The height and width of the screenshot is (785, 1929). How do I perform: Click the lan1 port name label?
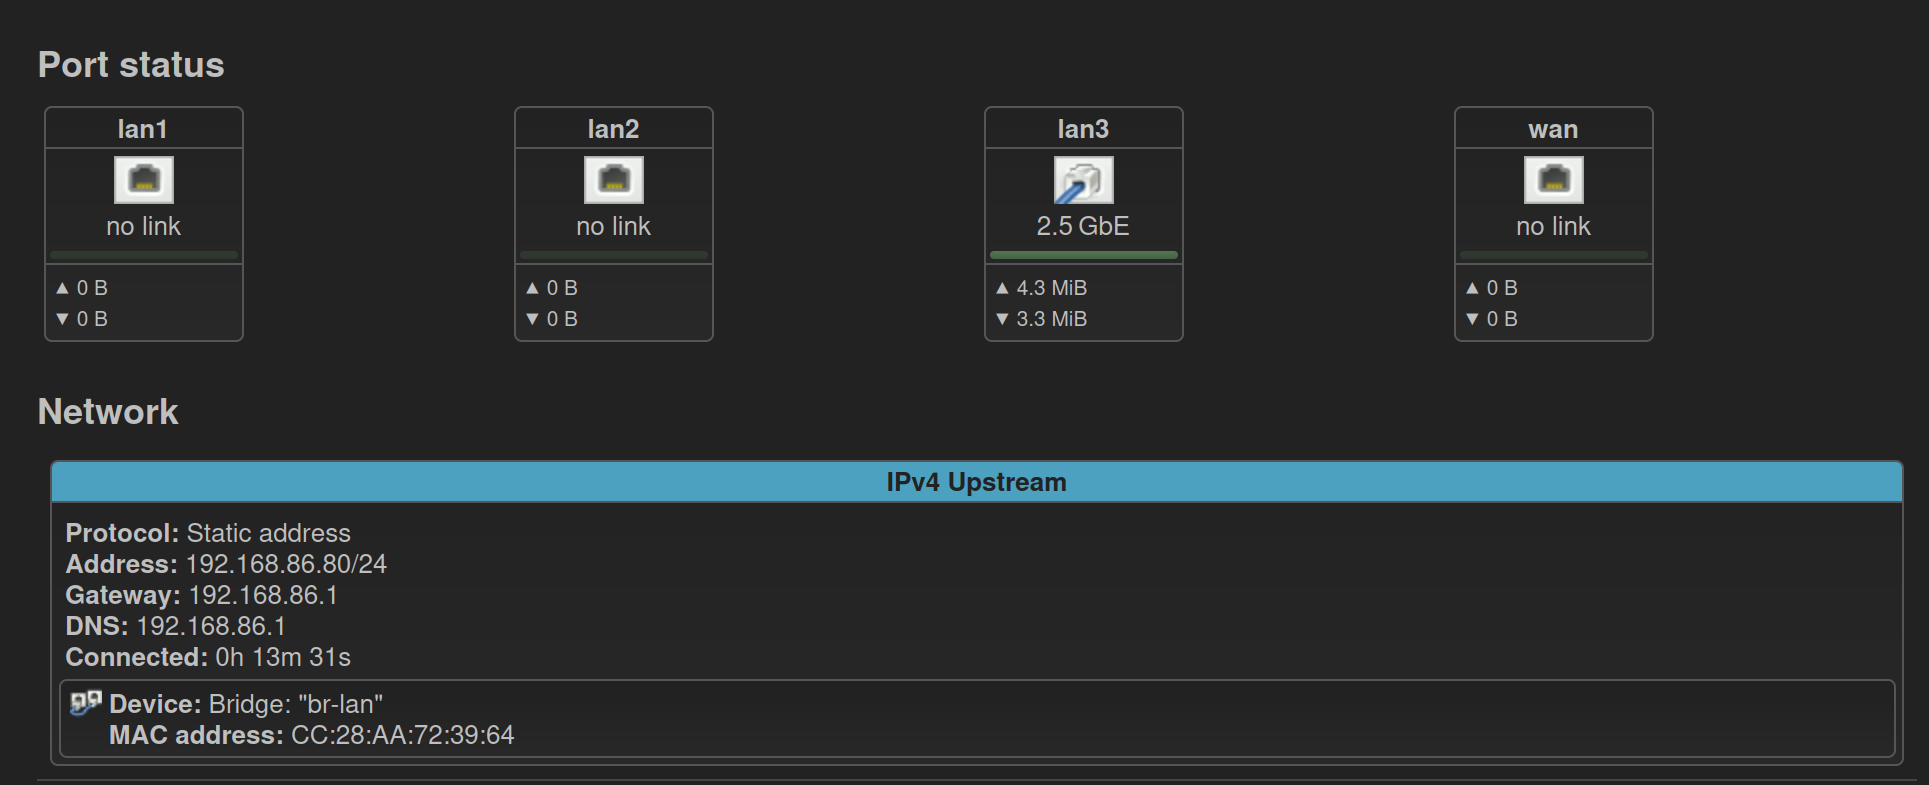pos(143,129)
